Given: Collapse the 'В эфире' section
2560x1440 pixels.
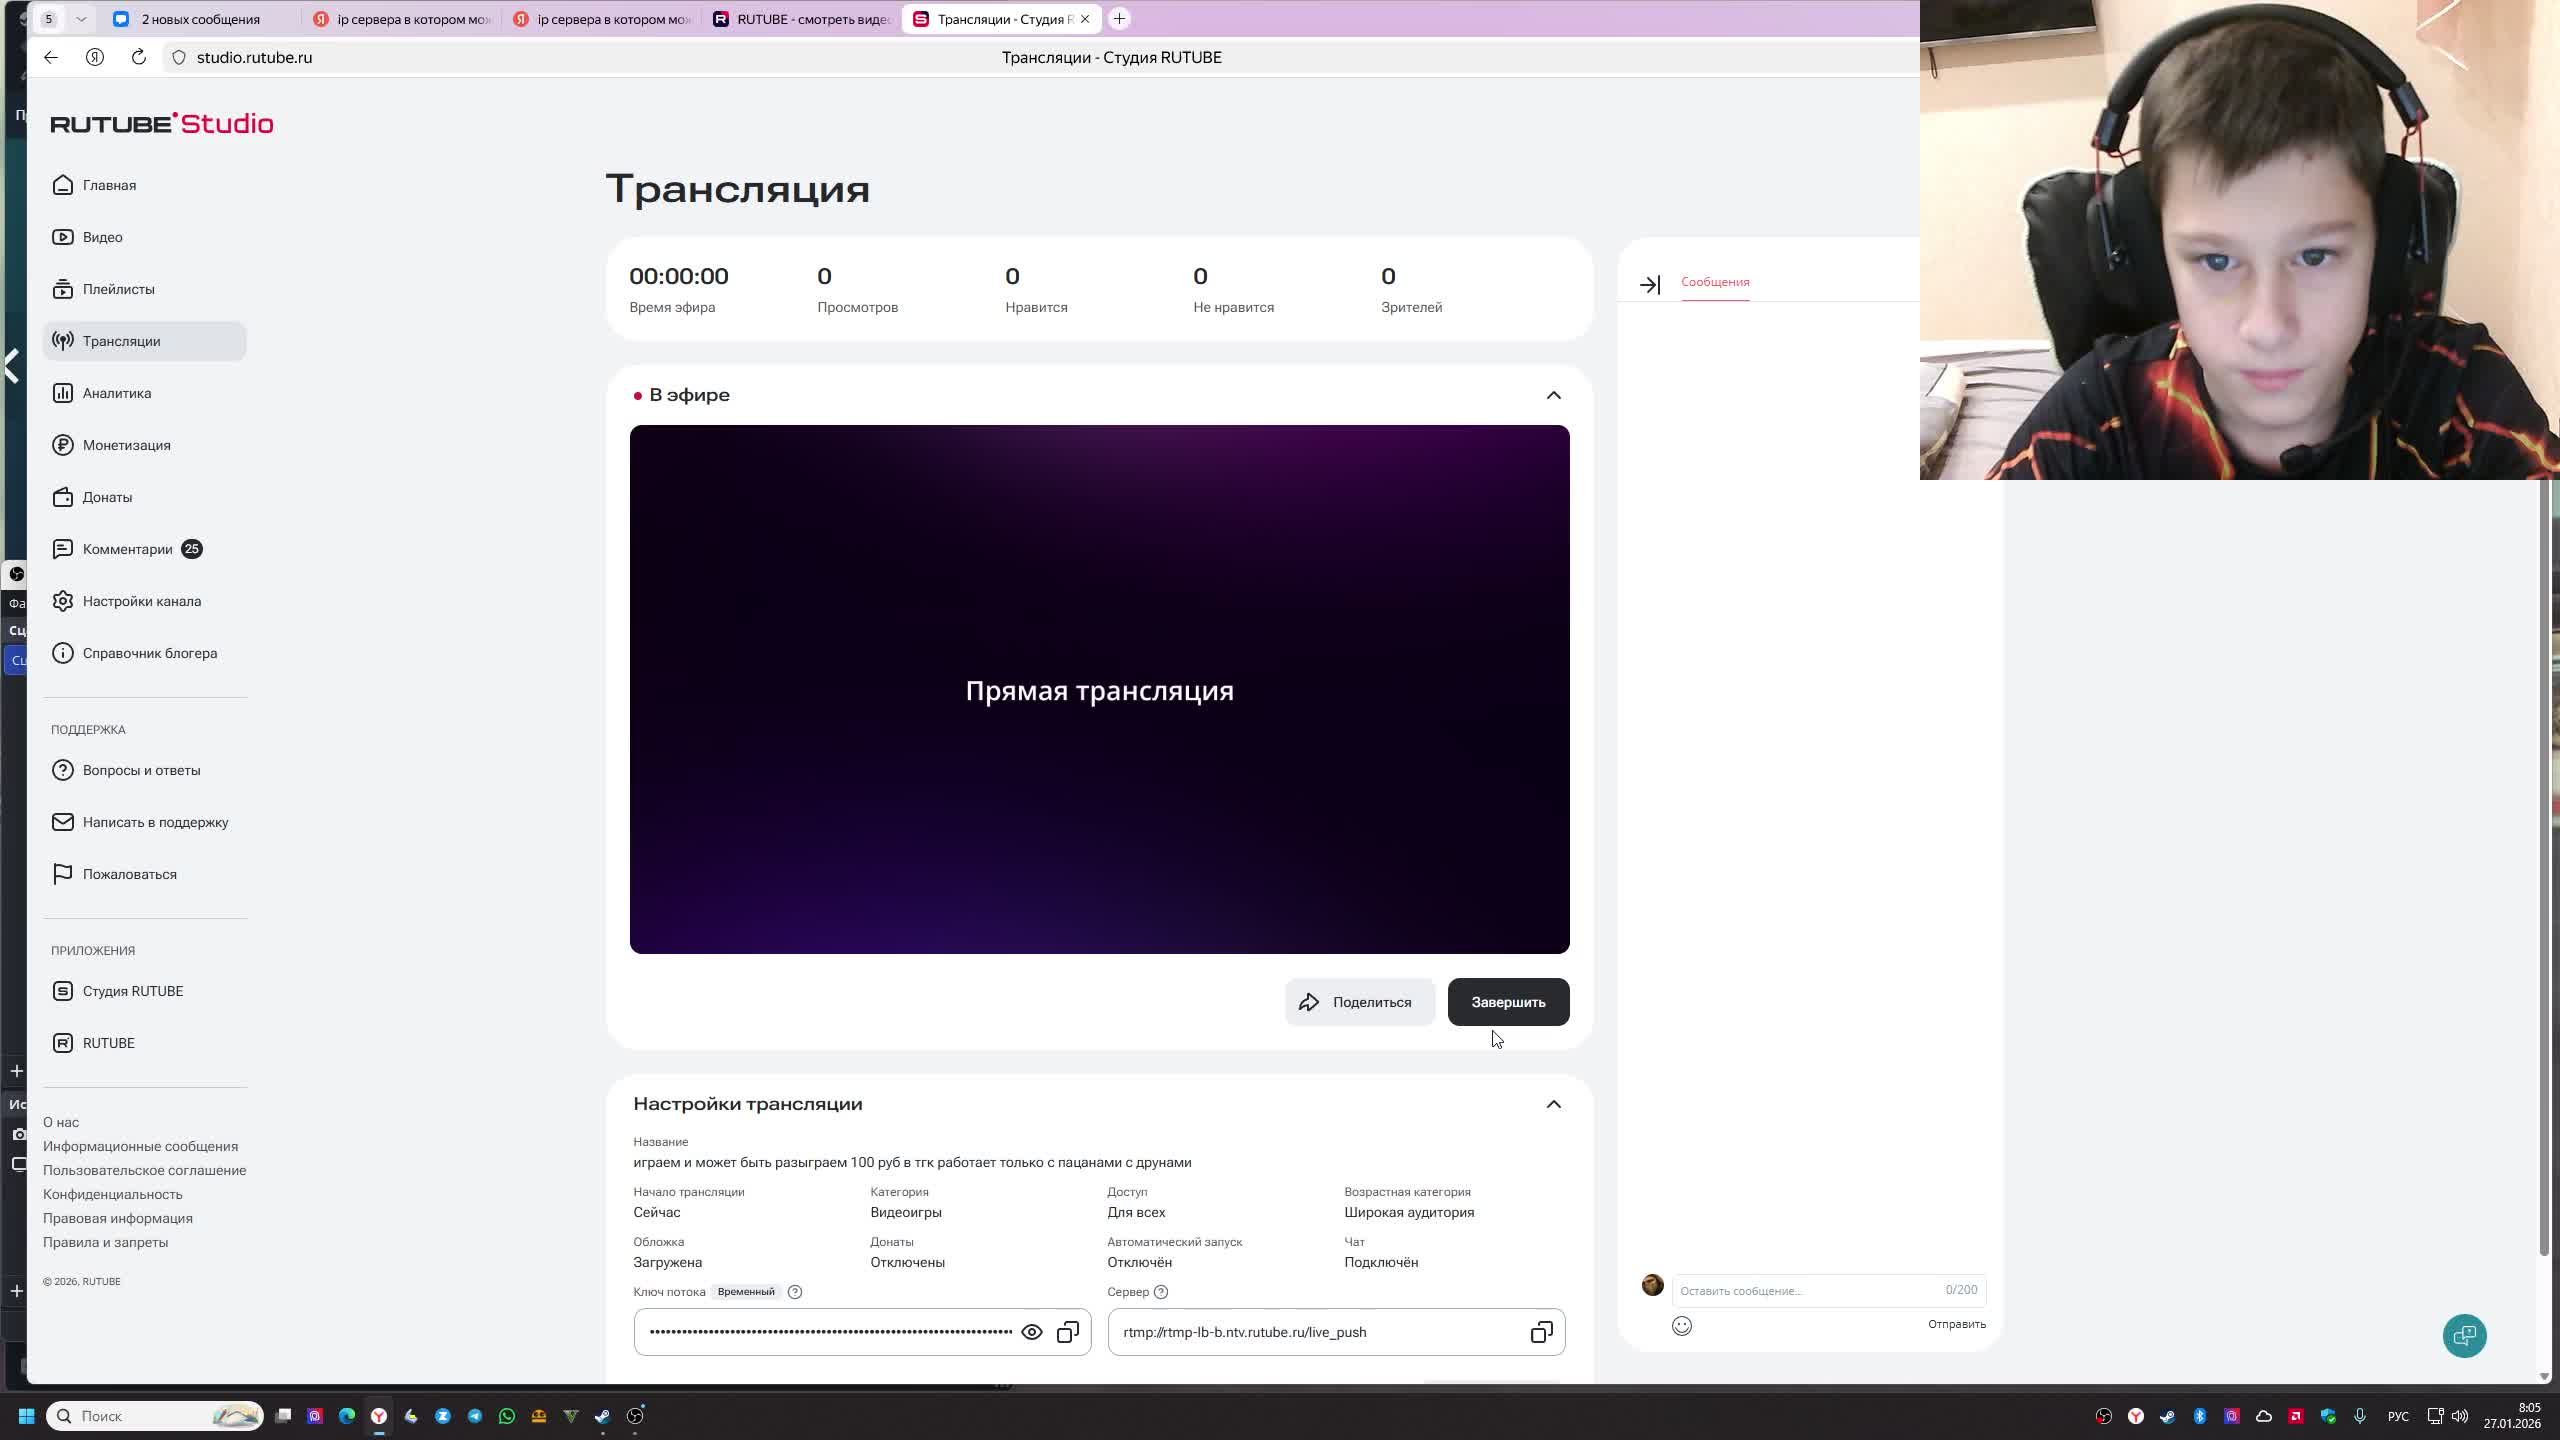Looking at the screenshot, I should coord(1553,395).
